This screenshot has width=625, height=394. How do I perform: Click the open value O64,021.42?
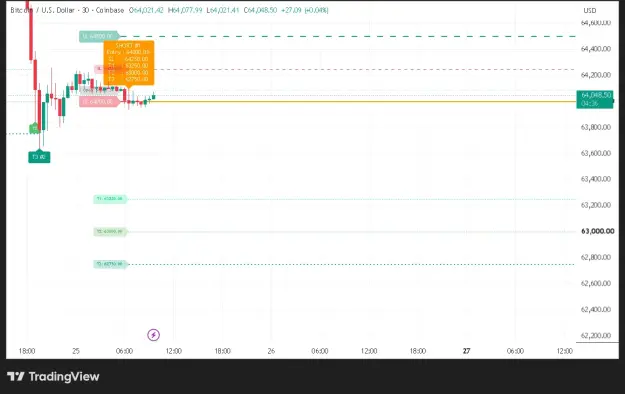pyautogui.click(x=146, y=10)
